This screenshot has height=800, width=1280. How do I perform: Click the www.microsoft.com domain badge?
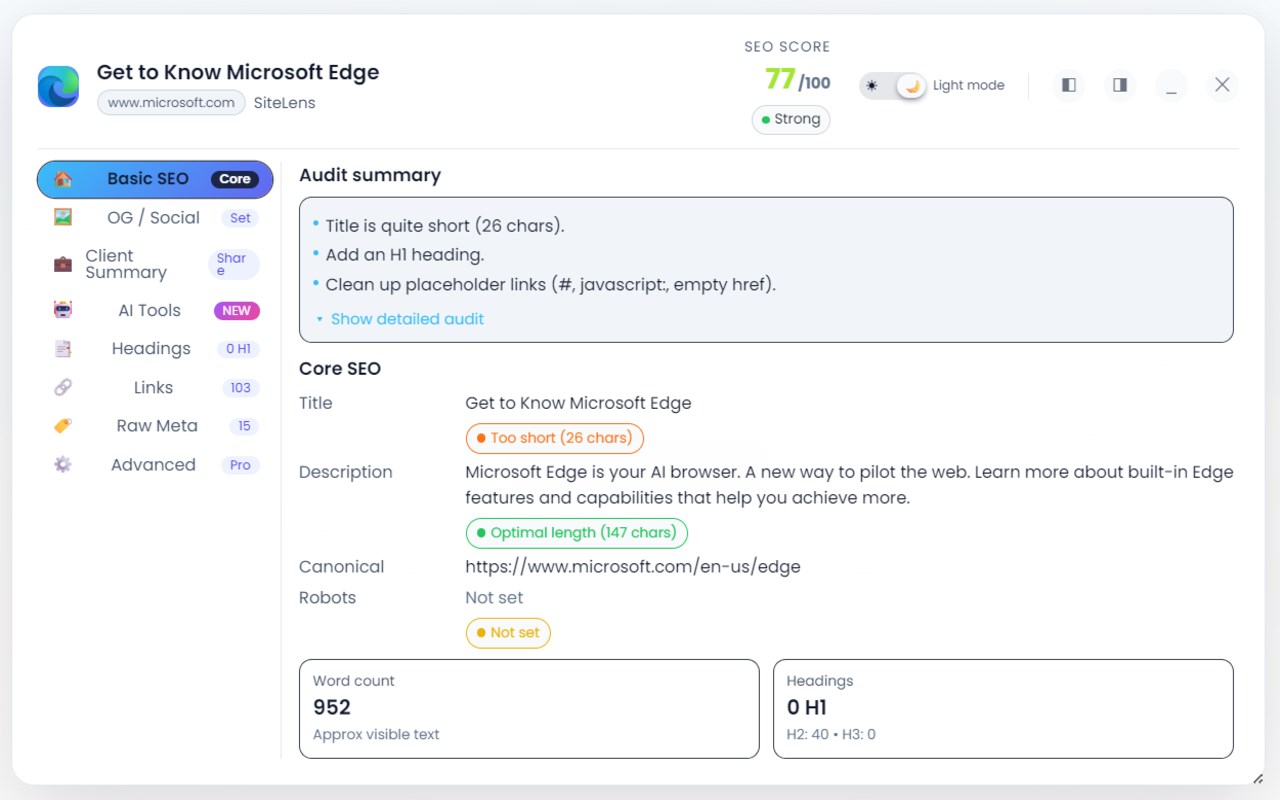(171, 102)
